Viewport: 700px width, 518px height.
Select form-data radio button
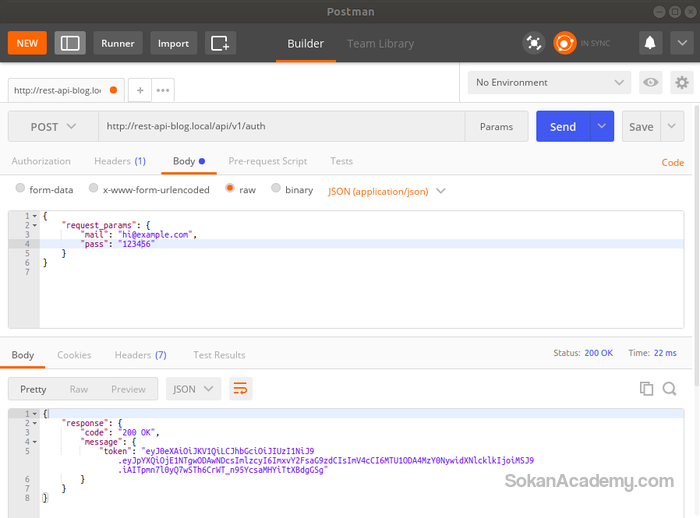point(20,188)
